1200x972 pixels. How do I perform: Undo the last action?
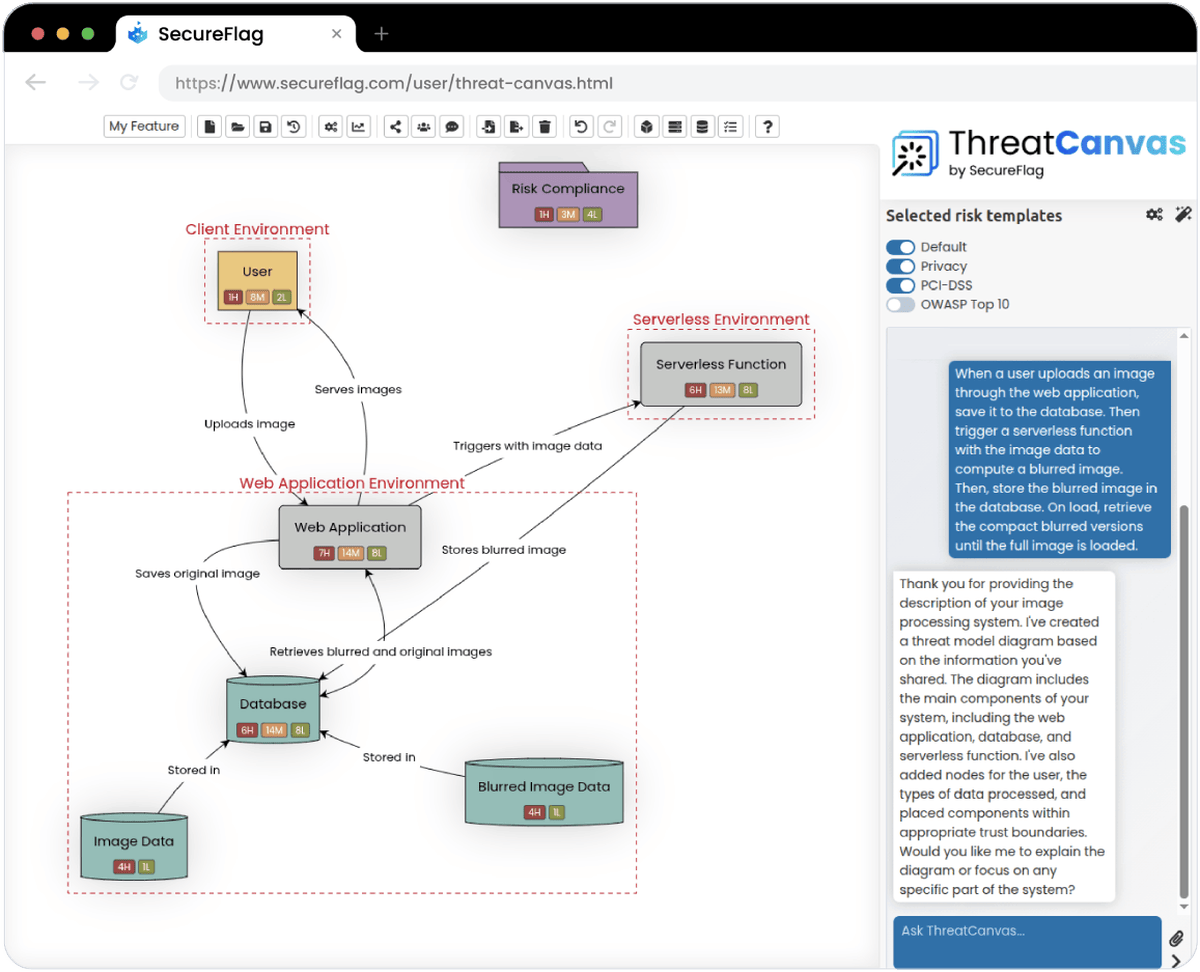pos(581,127)
